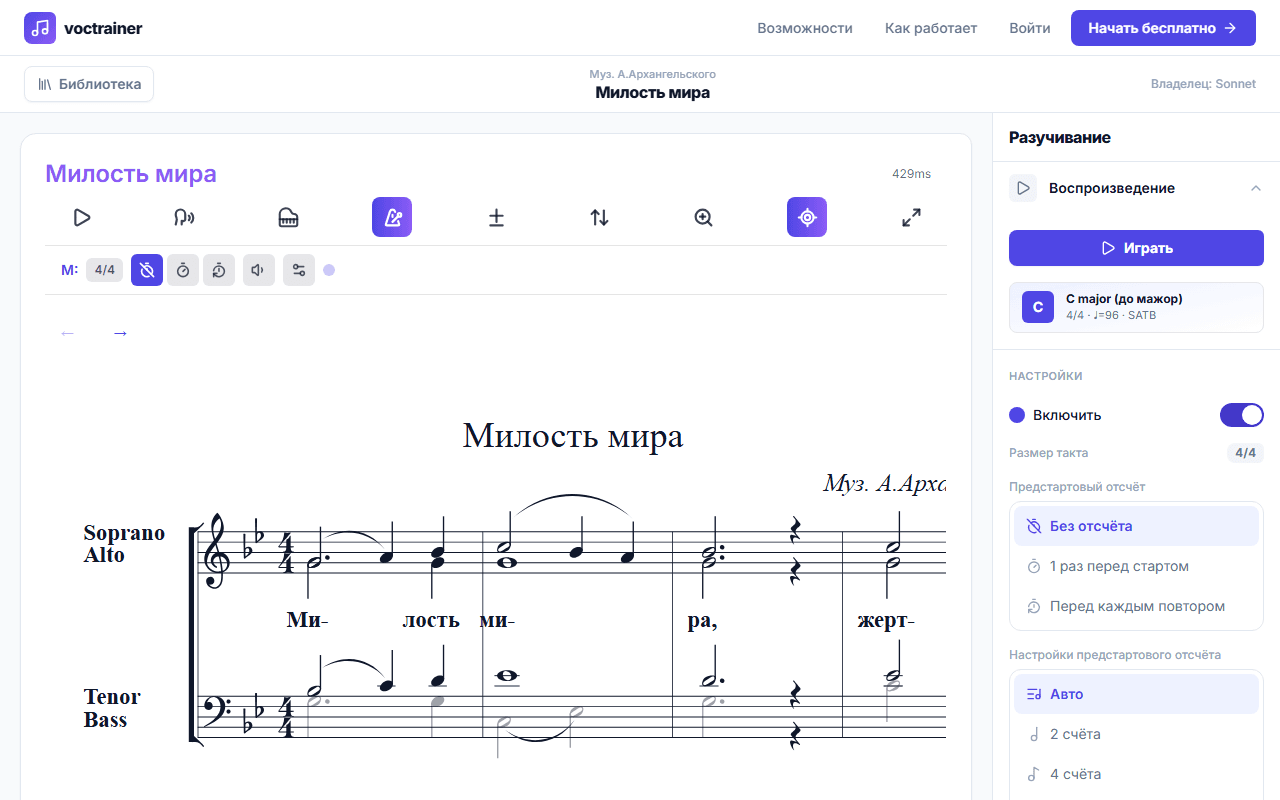This screenshot has width=1280, height=800.
Task: Click the 4/4 meter badge in the metronome bar
Action: click(104, 270)
